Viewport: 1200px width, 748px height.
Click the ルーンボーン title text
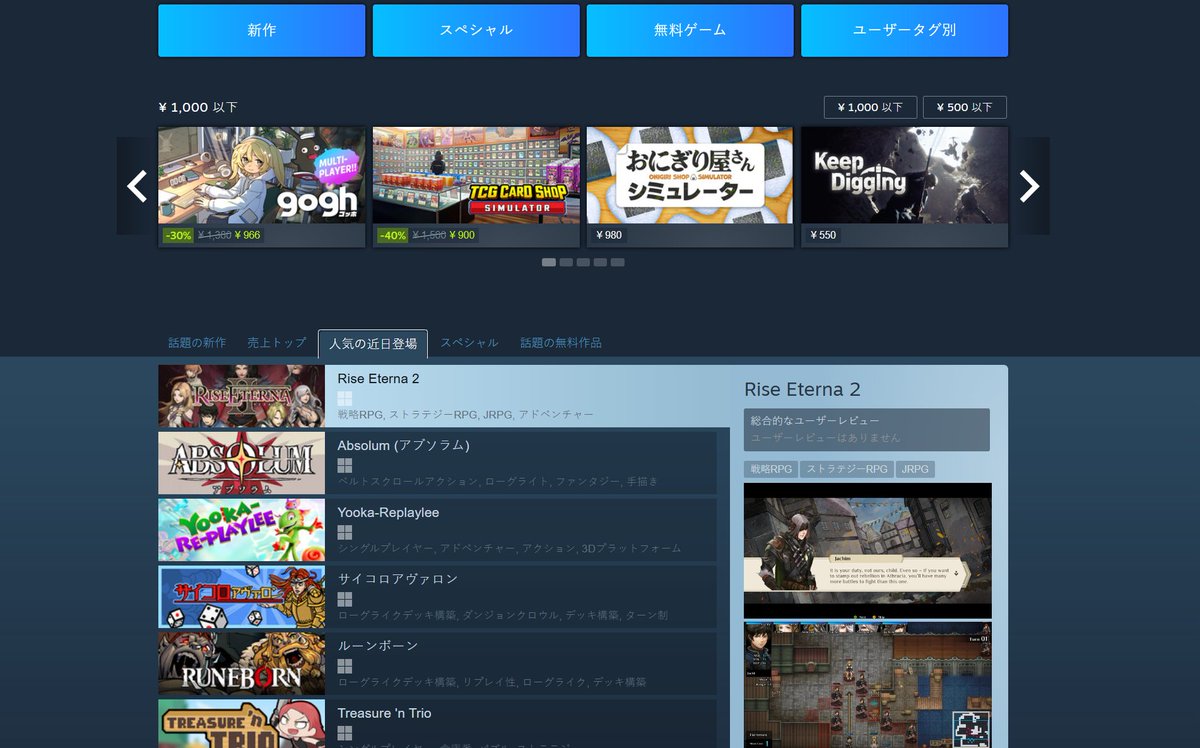tap(378, 646)
